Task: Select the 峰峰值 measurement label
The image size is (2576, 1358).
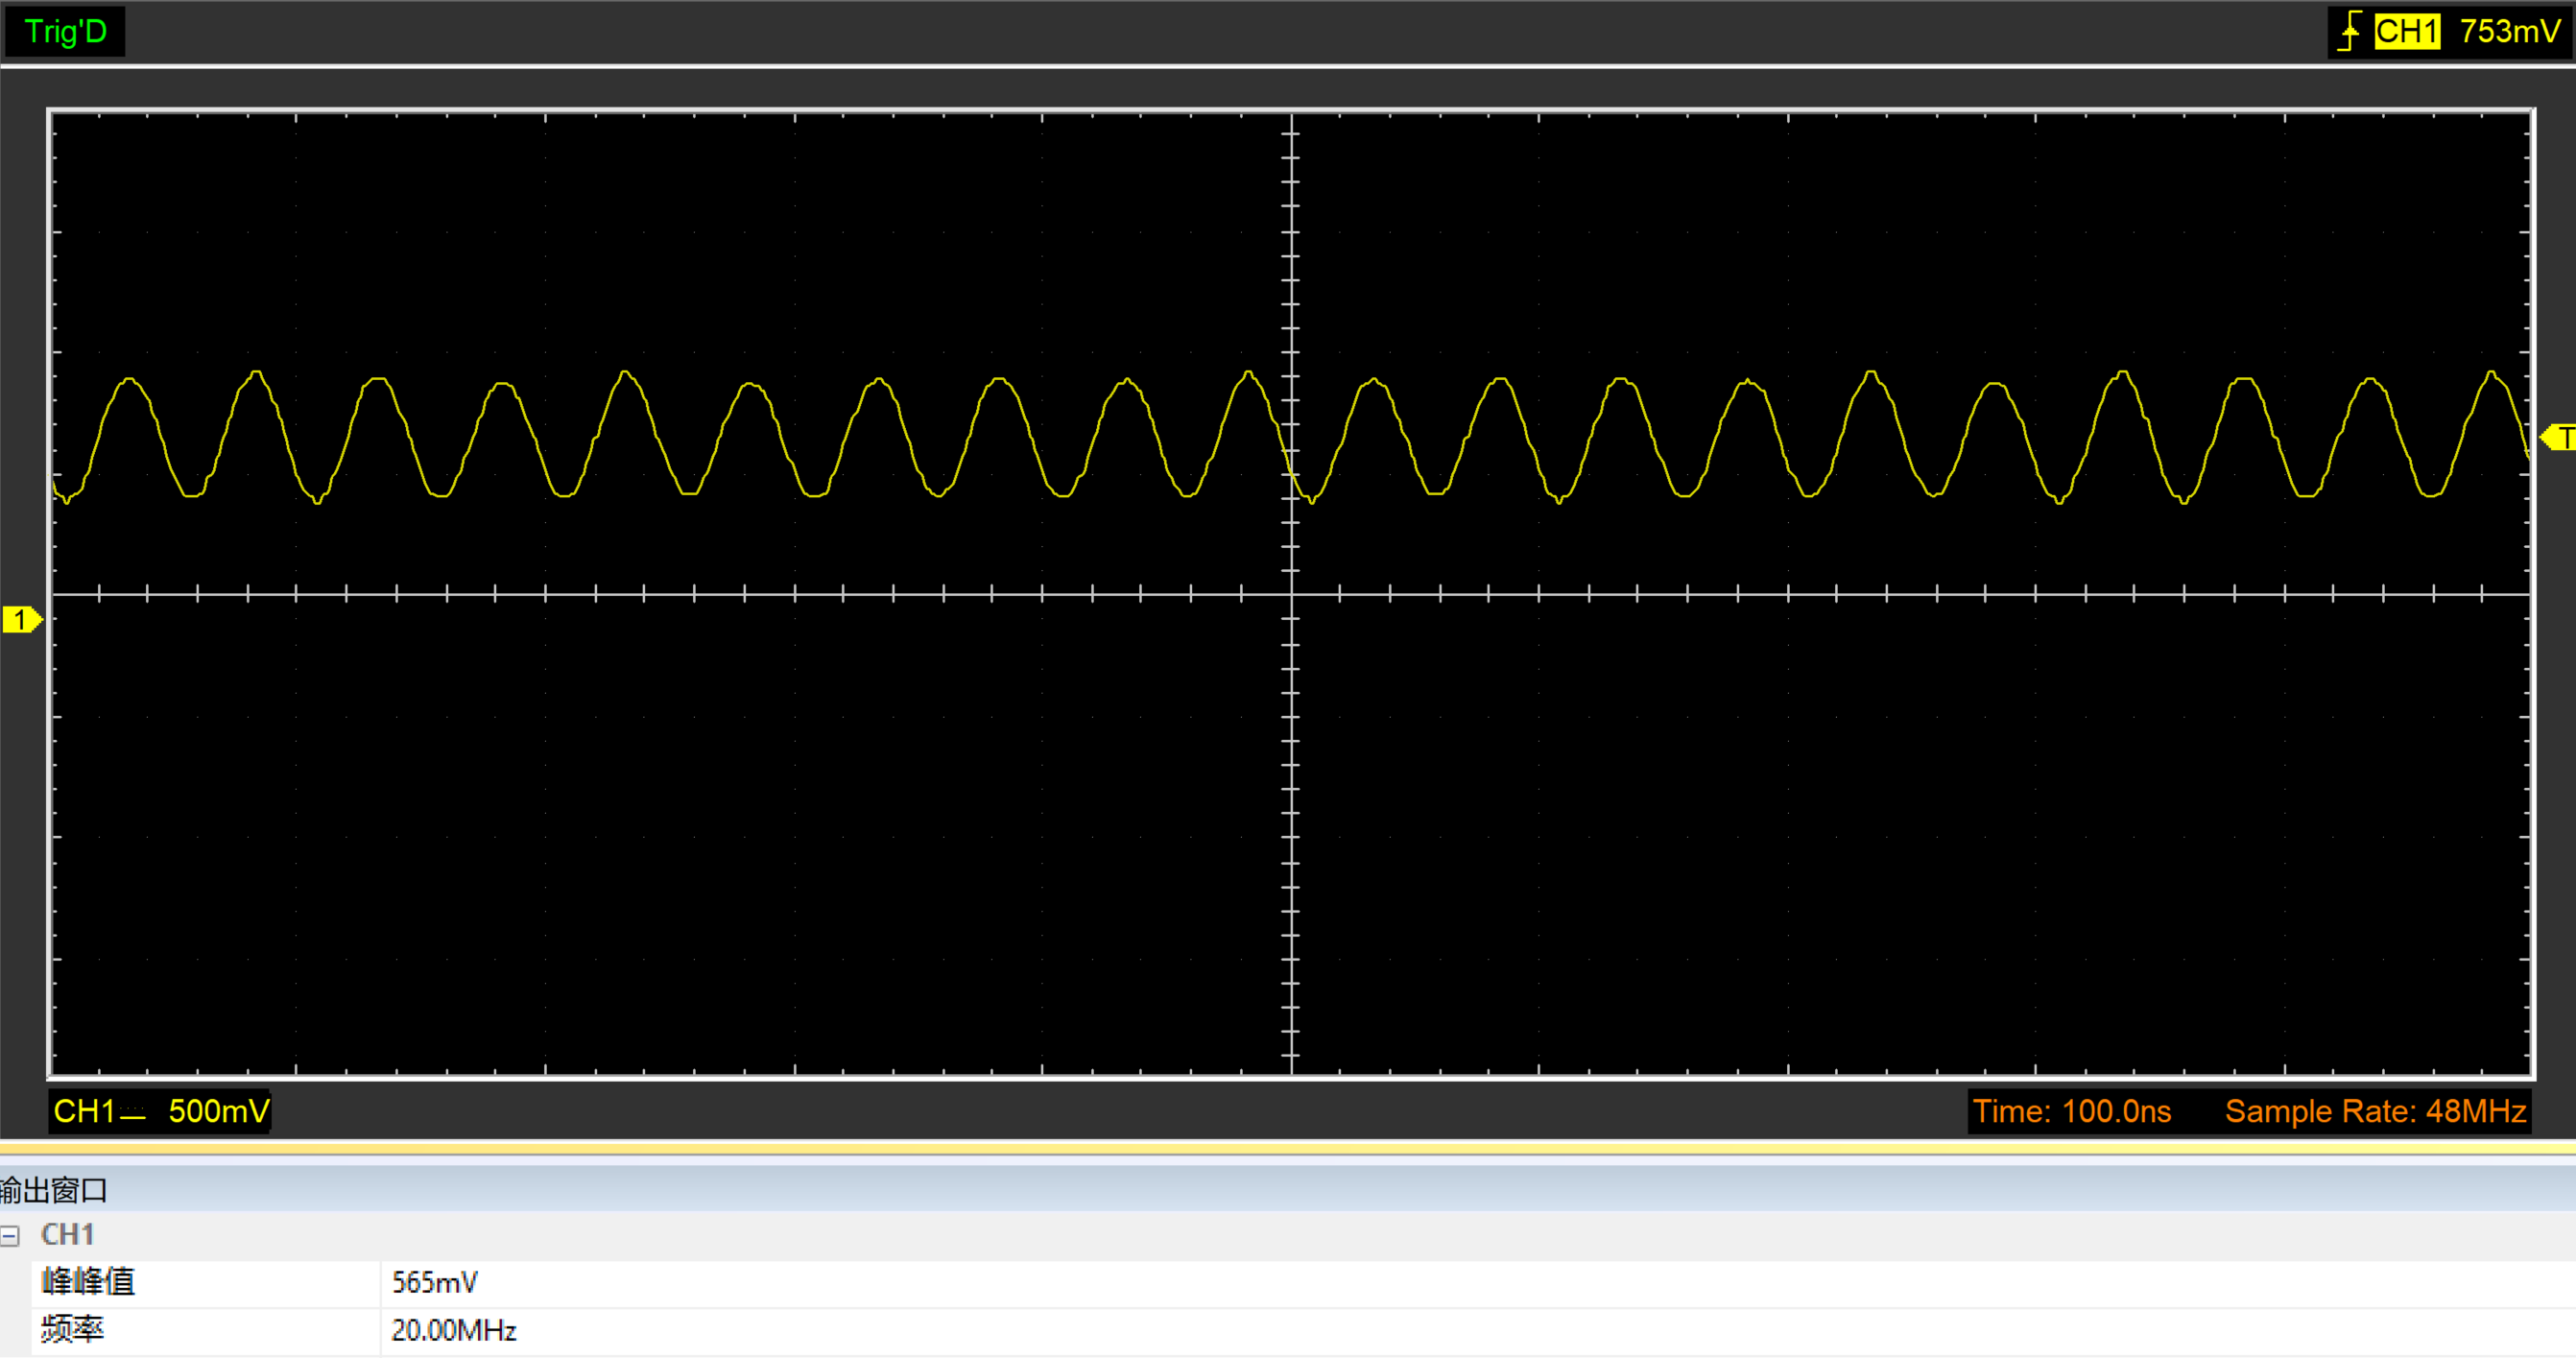Action: pos(88,1282)
